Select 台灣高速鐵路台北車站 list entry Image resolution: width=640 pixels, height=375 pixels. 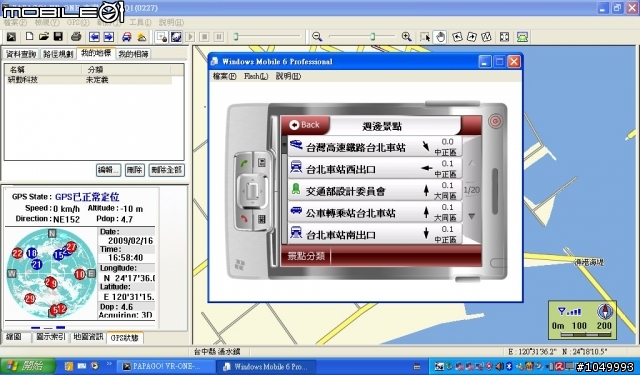tap(375, 146)
